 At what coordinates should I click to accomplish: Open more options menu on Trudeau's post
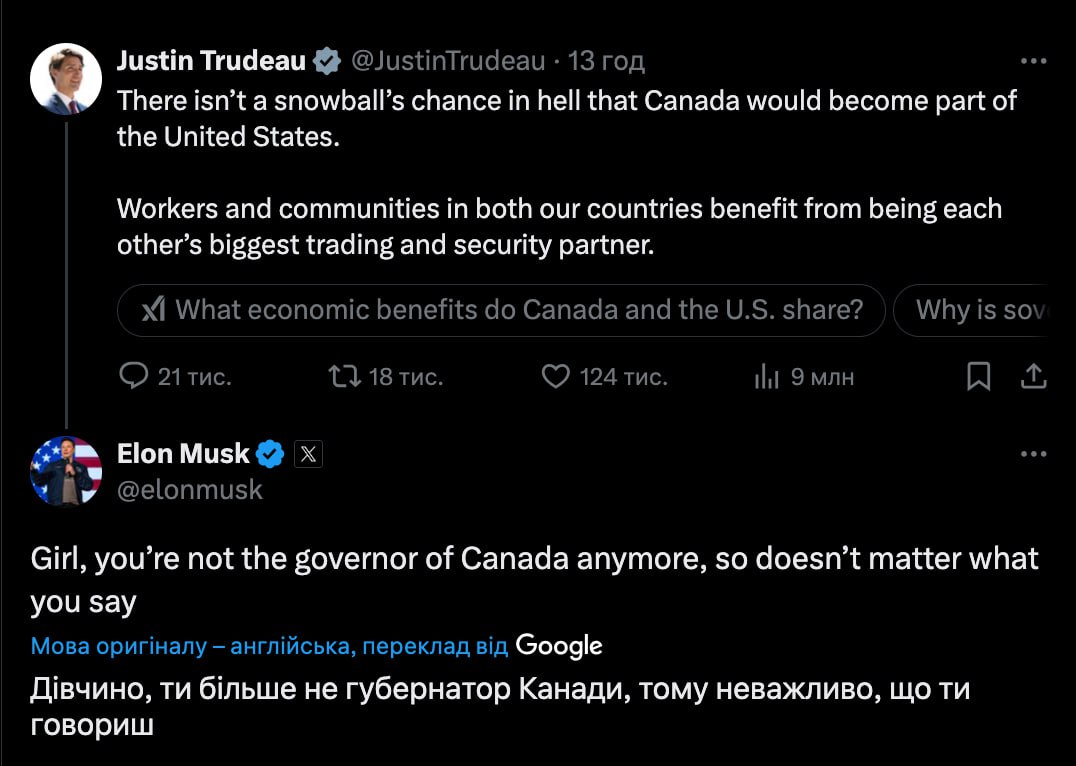(x=1033, y=61)
